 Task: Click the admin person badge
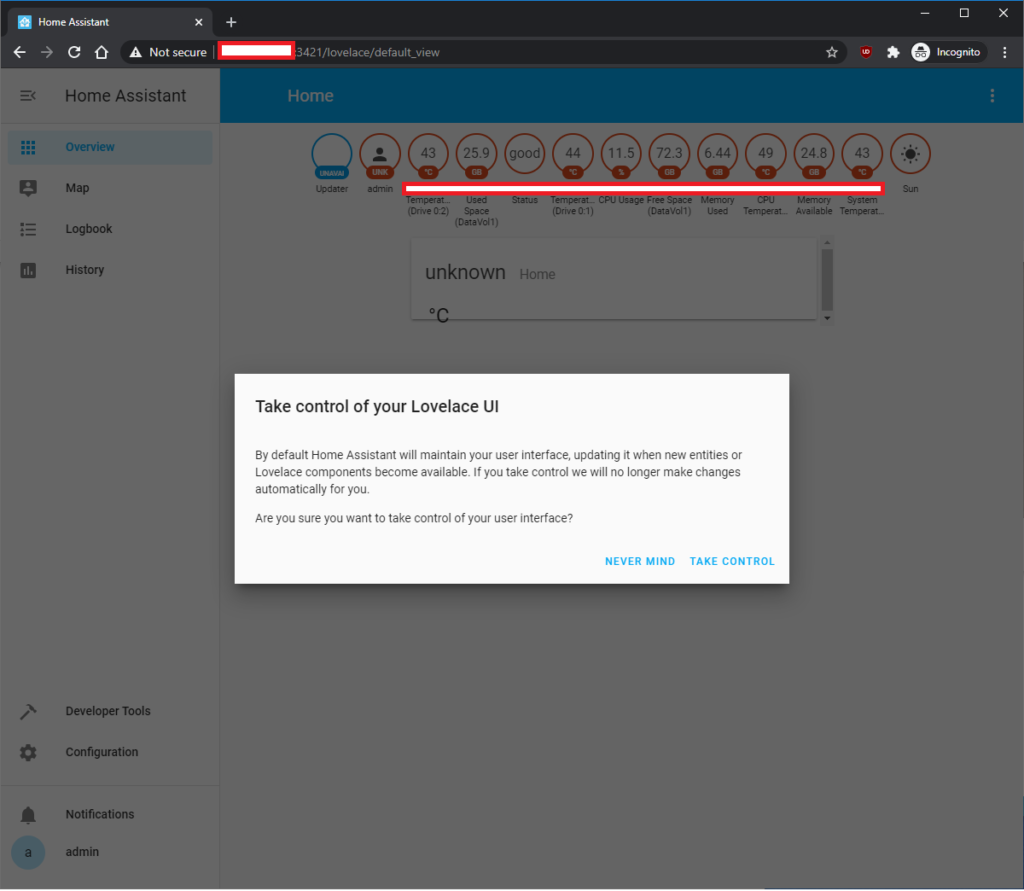click(x=380, y=155)
